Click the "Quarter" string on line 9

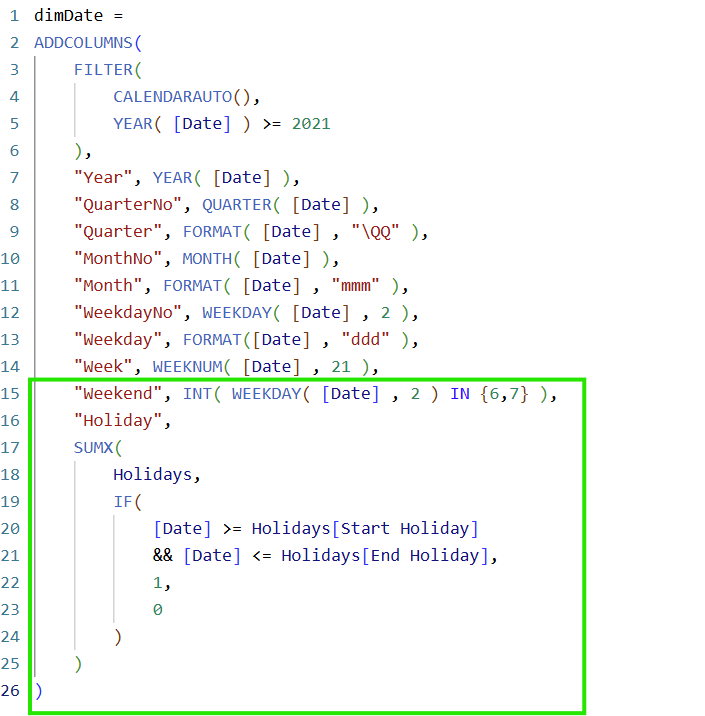118,232
